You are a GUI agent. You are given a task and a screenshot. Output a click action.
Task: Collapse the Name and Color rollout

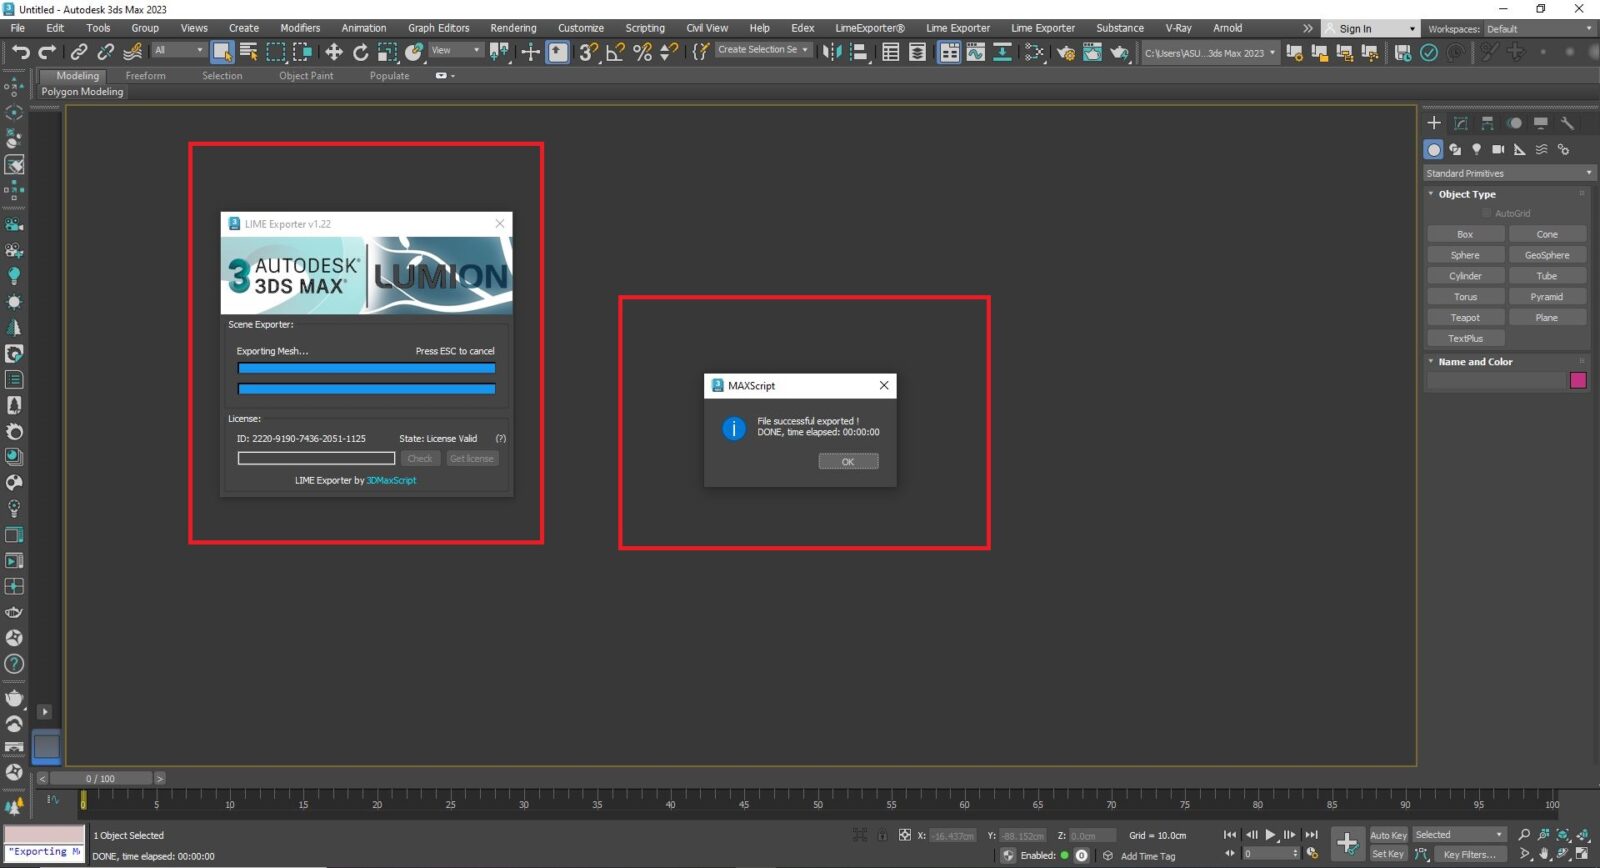1475,362
